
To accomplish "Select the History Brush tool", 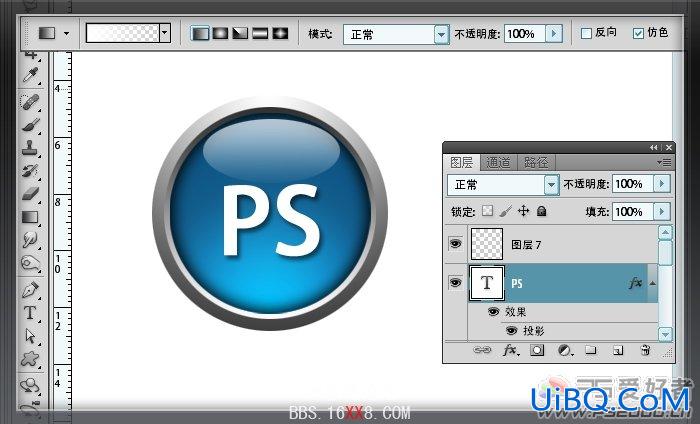I will click(x=30, y=171).
